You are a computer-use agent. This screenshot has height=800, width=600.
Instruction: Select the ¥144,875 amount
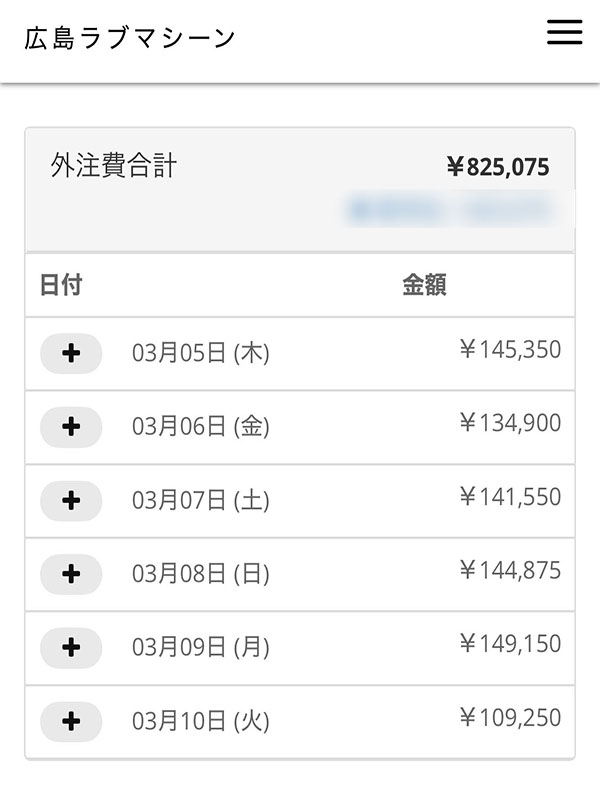510,571
